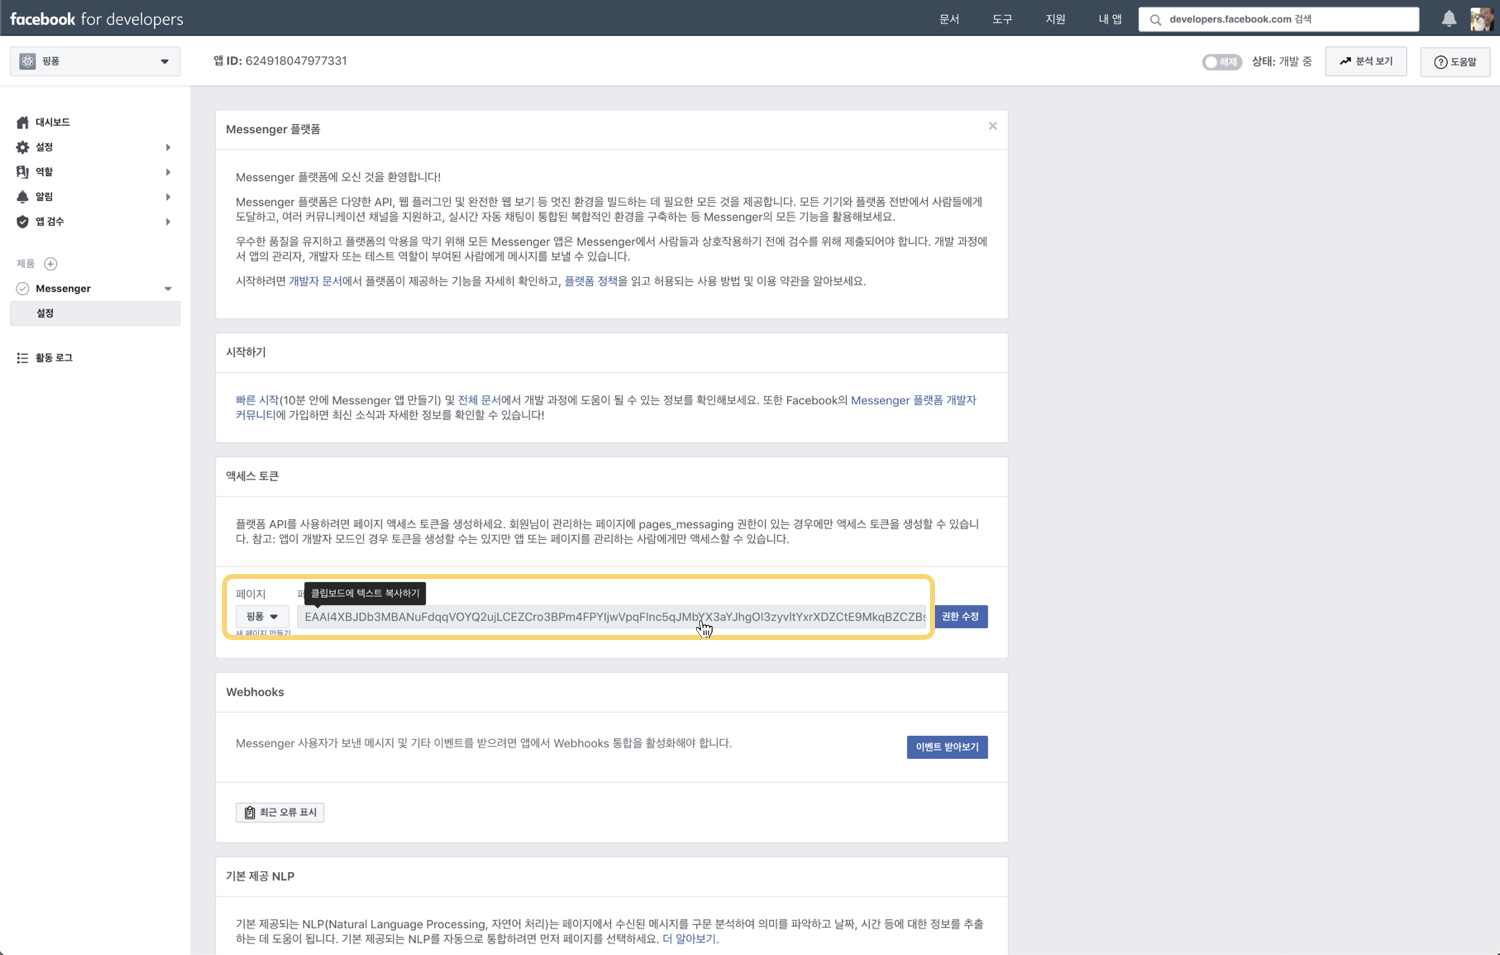Expand the 역할 sidebar section
Image resolution: width=1500 pixels, height=955 pixels.
point(168,172)
